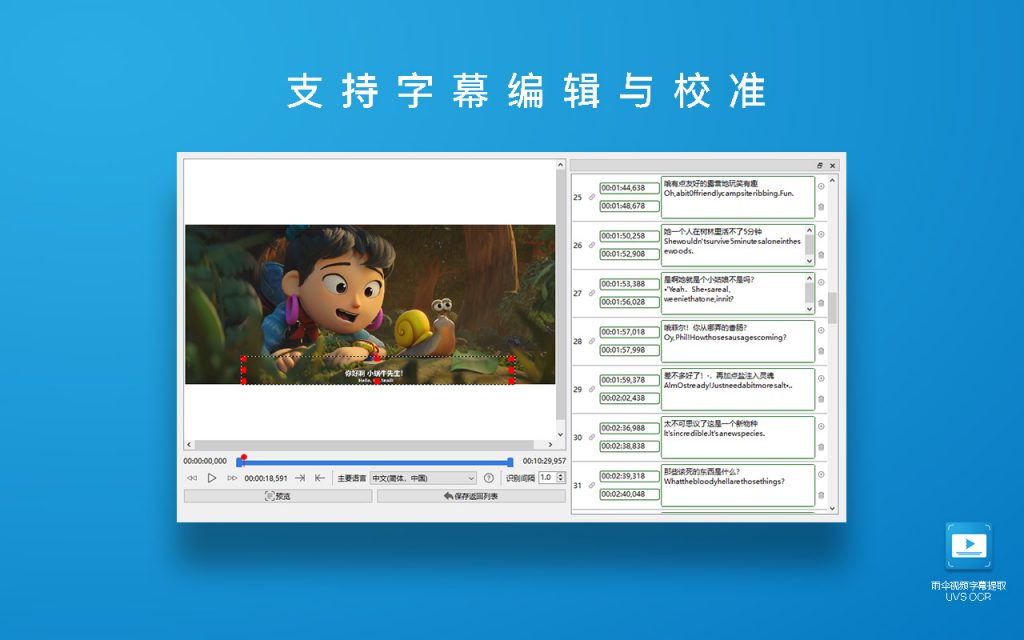Viewport: 1024px width, 640px height.
Task: Edit the start time 00:01:57,018 field
Action: [629, 332]
